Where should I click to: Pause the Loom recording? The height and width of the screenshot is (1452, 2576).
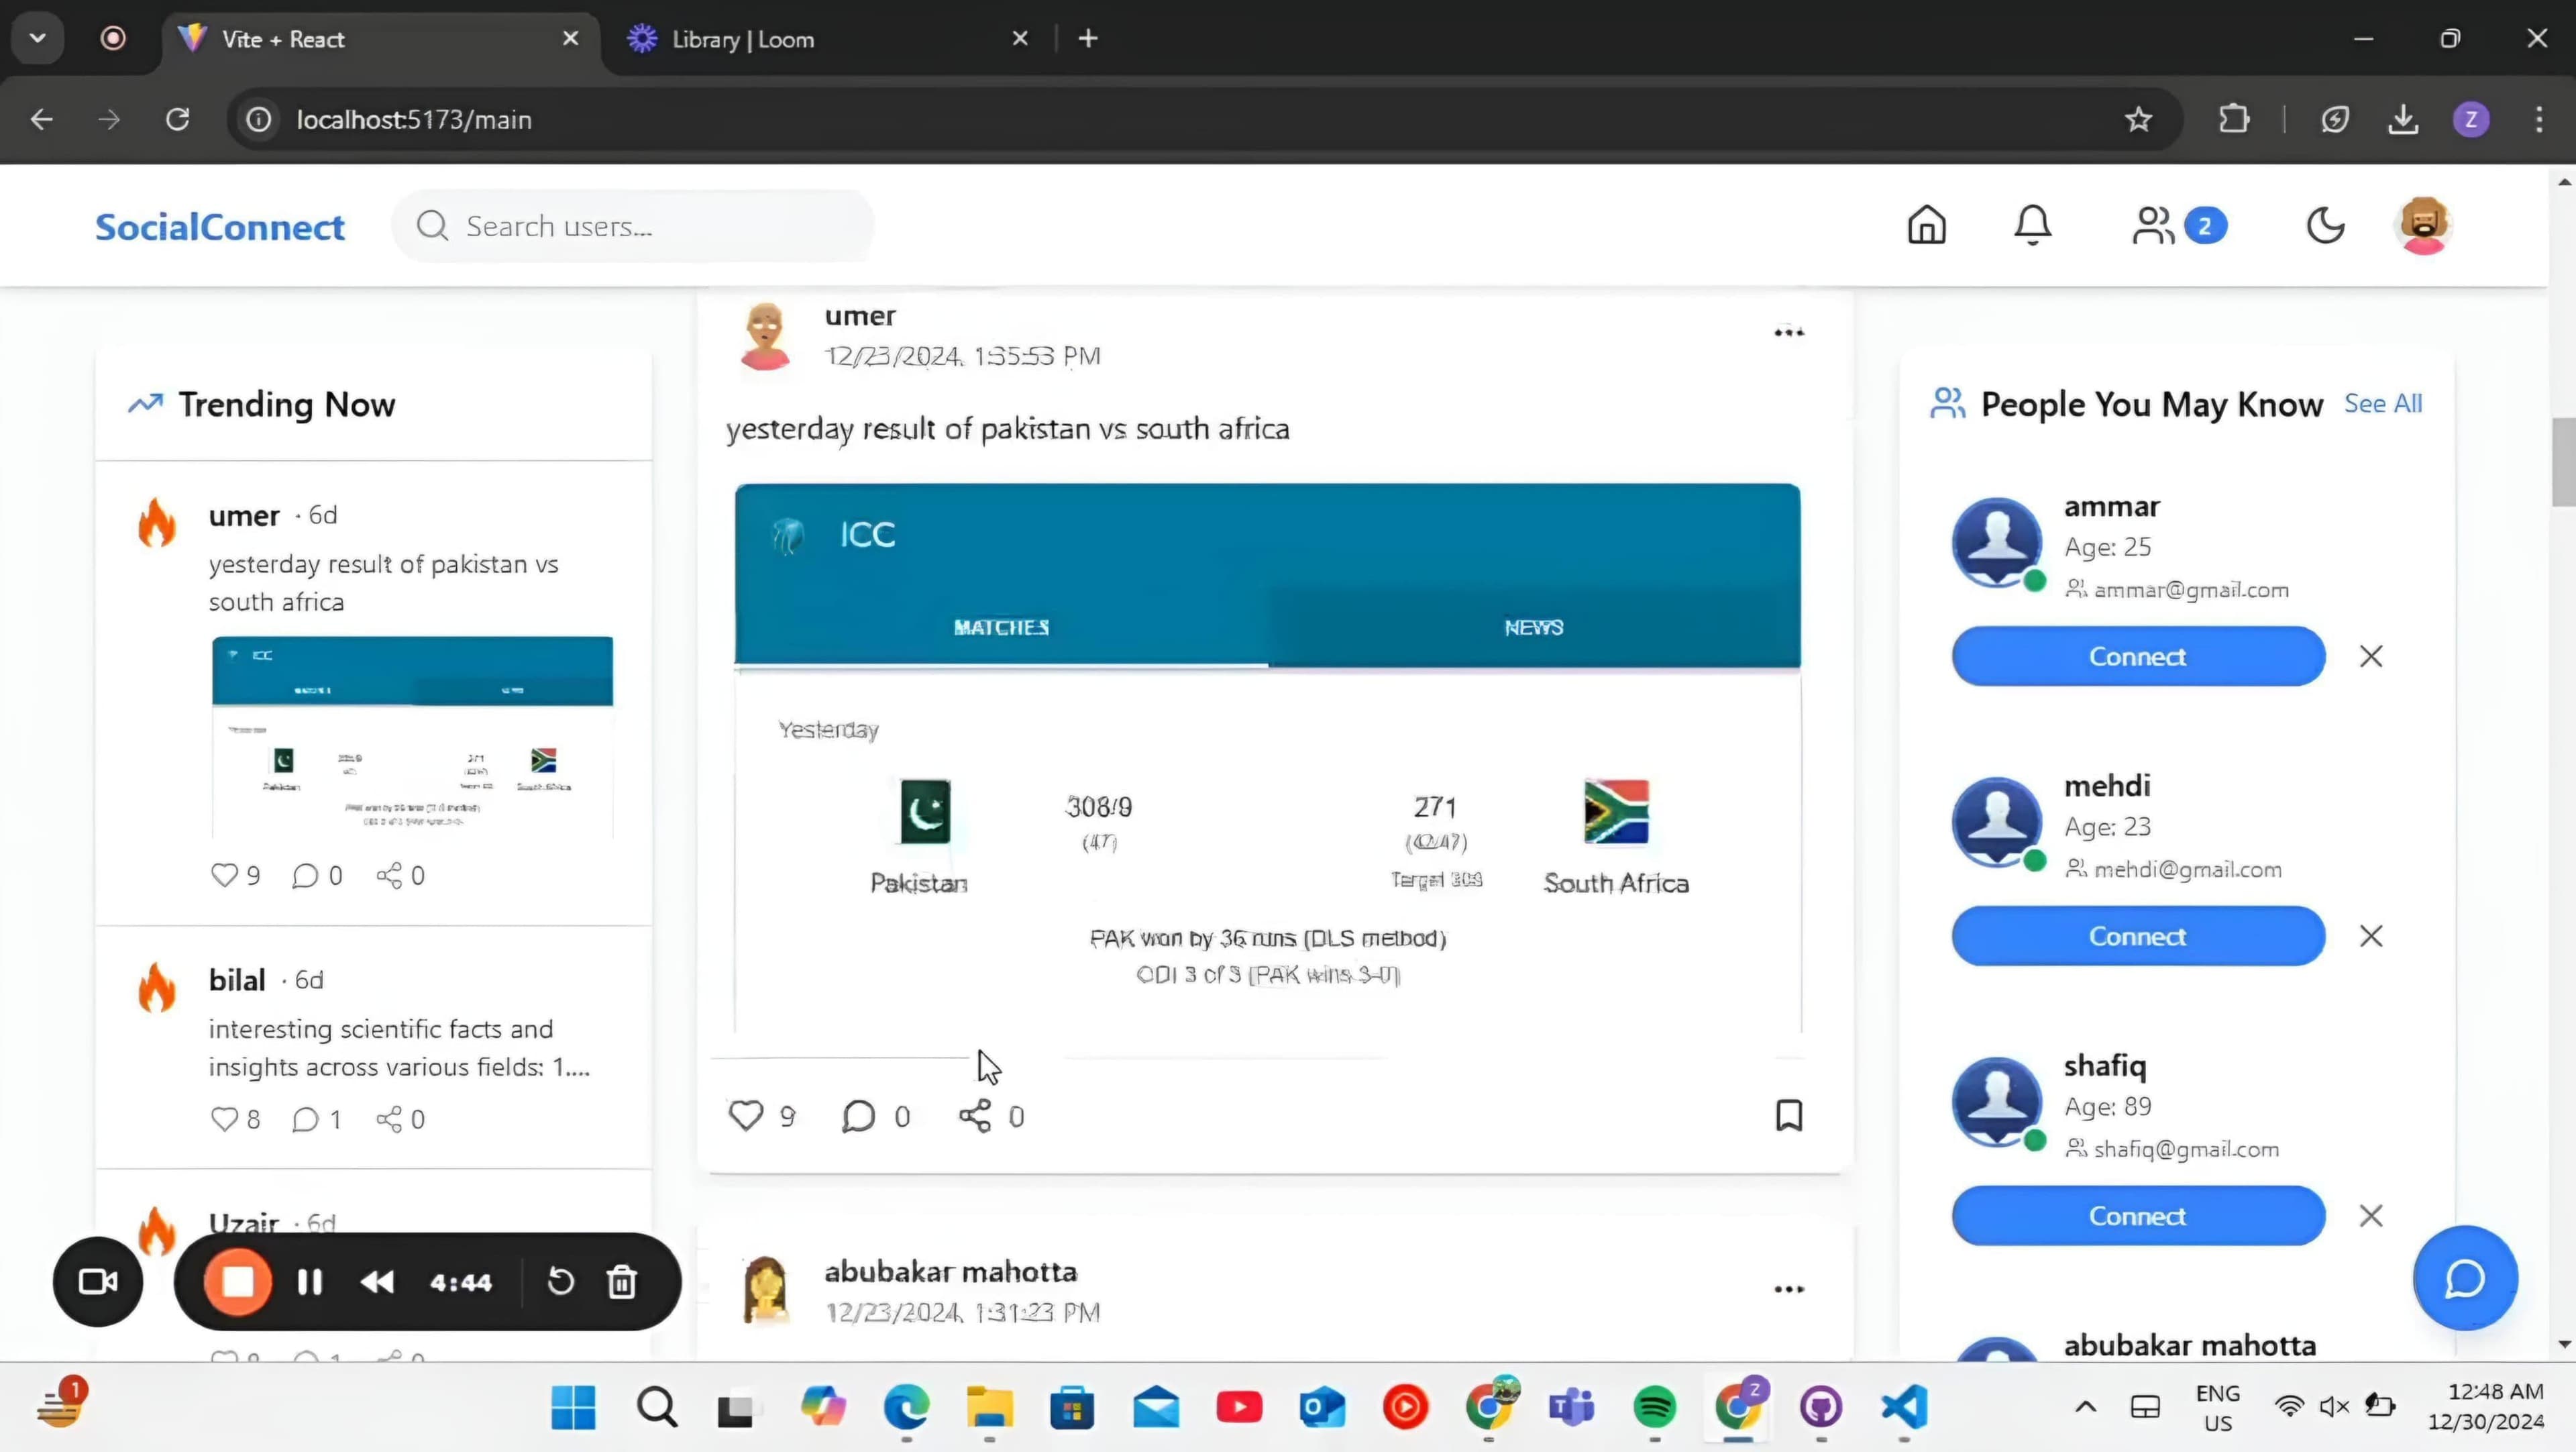(x=310, y=1282)
